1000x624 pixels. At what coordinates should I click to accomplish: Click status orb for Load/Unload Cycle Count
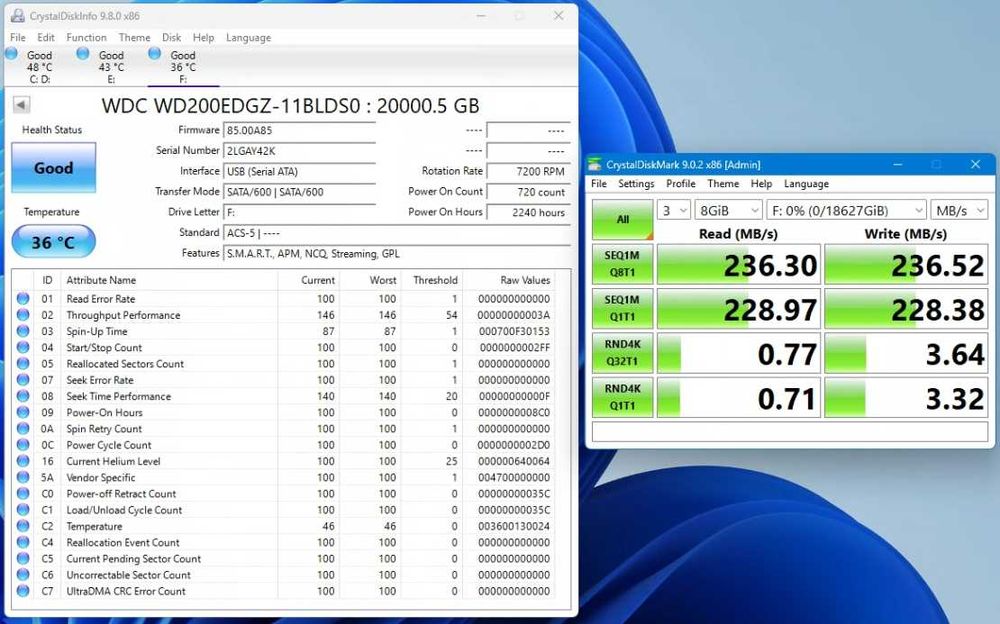(x=23, y=510)
